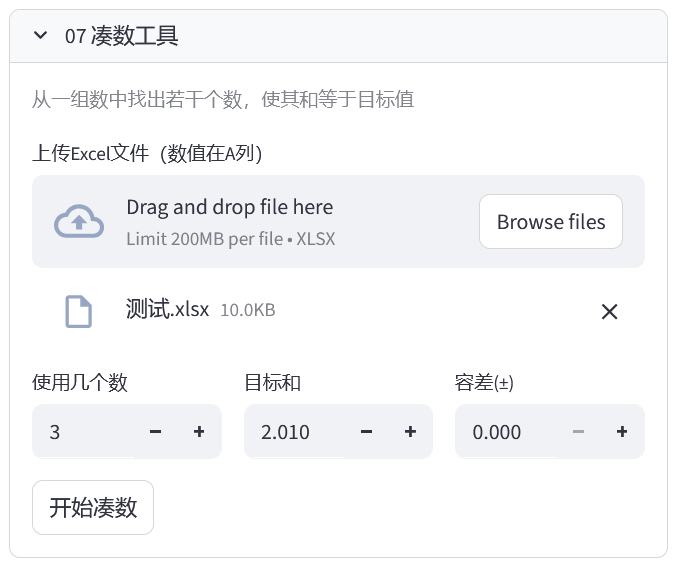Image resolution: width=678 pixels, height=569 pixels.
Task: Decrement the 目标和 value
Action: (366, 432)
